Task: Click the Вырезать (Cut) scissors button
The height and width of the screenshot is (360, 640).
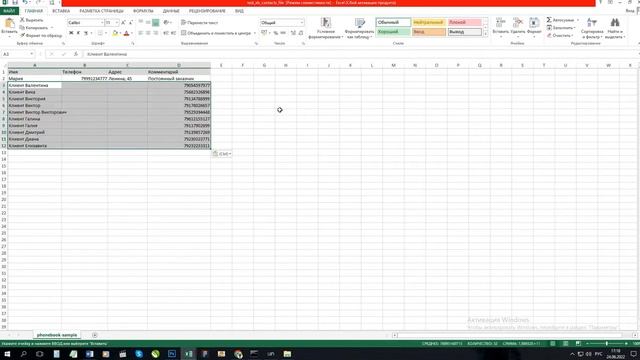Action: click(x=31, y=20)
